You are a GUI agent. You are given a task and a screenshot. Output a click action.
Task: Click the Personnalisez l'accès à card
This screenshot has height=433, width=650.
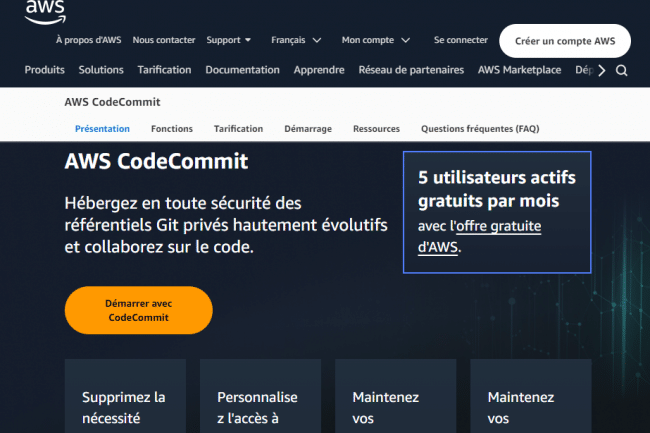(260, 396)
